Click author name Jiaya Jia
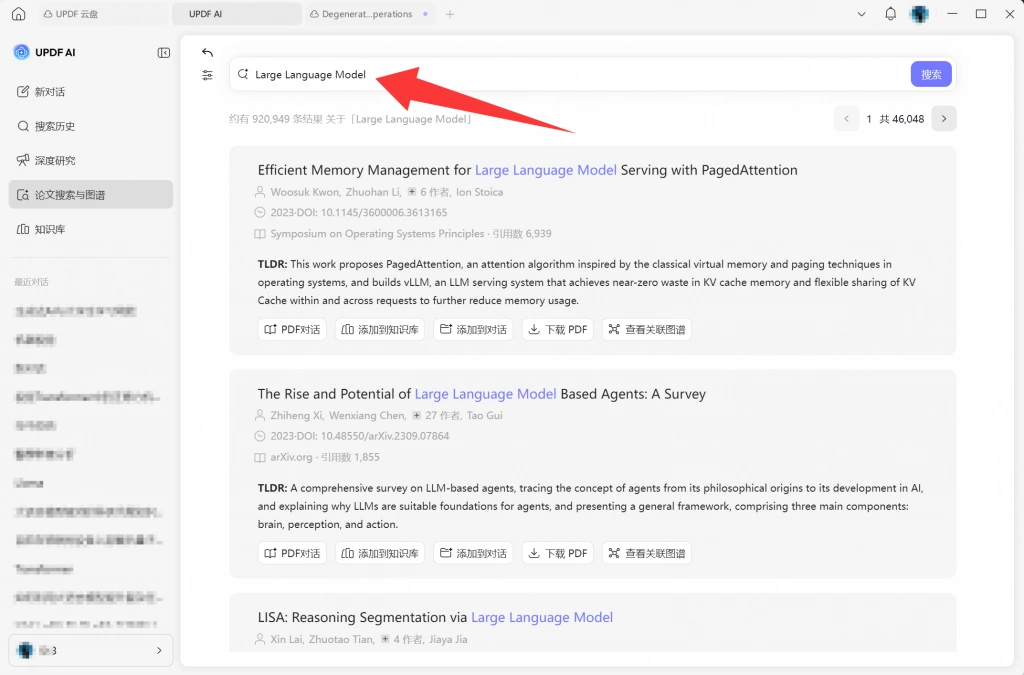The width and height of the screenshot is (1024, 675). coord(448,639)
